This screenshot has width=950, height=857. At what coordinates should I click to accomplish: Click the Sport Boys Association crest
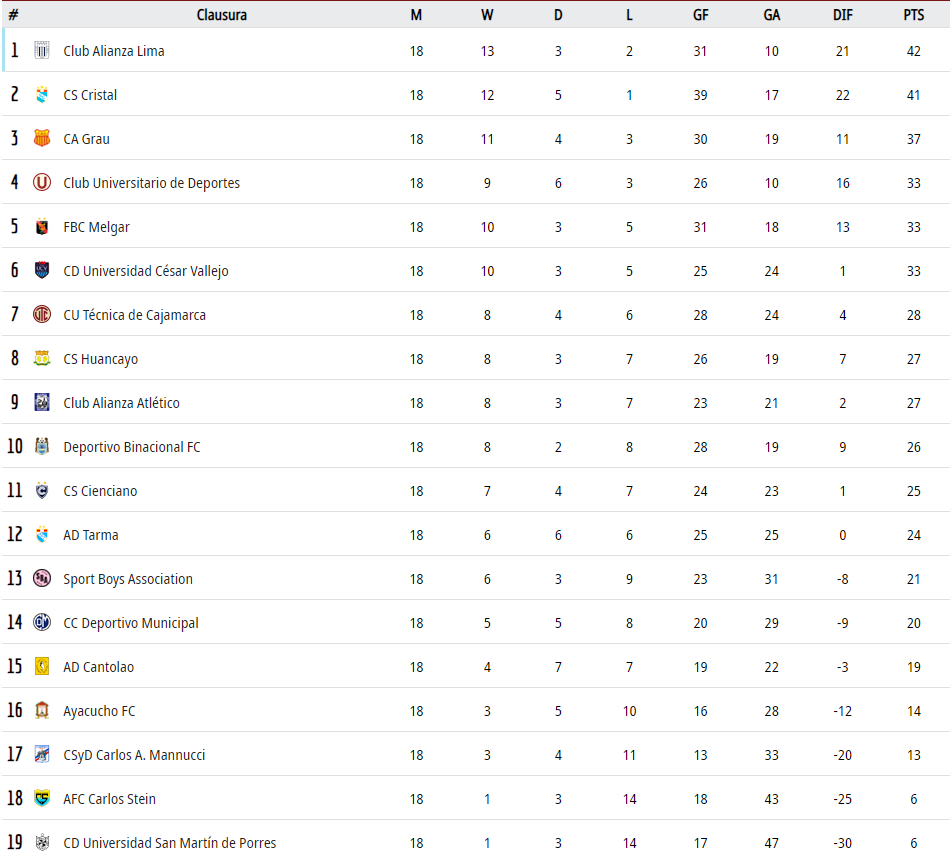pyautogui.click(x=42, y=579)
